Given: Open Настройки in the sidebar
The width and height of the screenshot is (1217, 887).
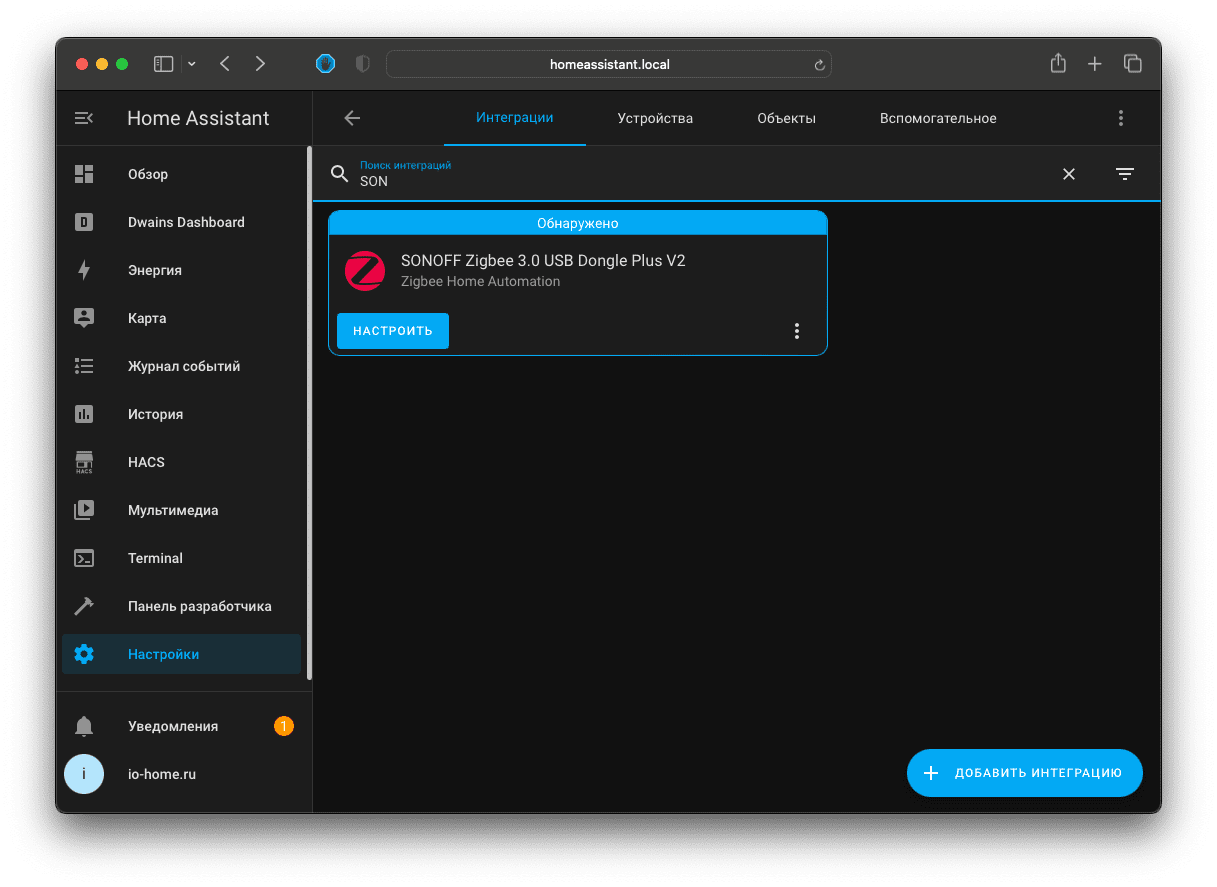Looking at the screenshot, I should [181, 654].
